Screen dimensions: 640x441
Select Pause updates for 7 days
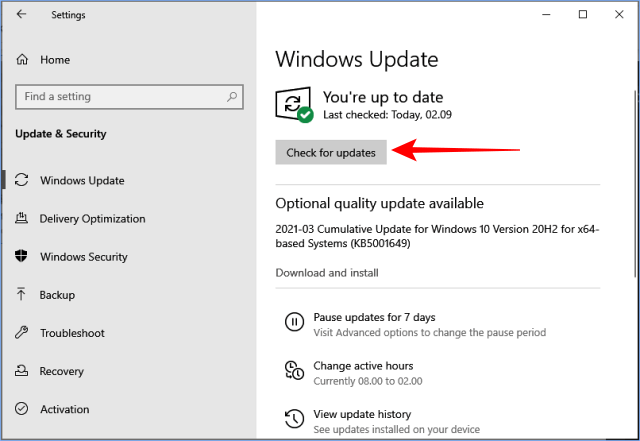tap(374, 317)
